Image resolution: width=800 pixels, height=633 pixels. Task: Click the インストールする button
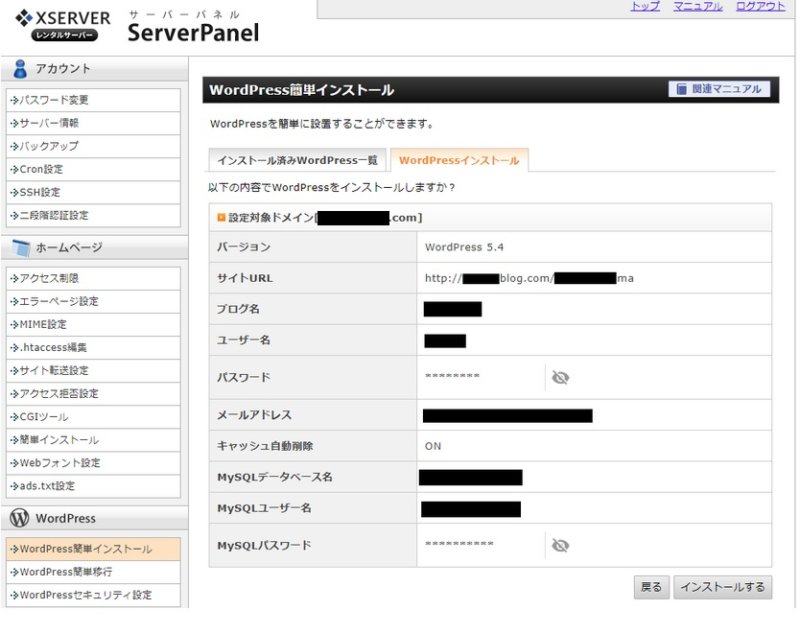pyautogui.click(x=722, y=587)
